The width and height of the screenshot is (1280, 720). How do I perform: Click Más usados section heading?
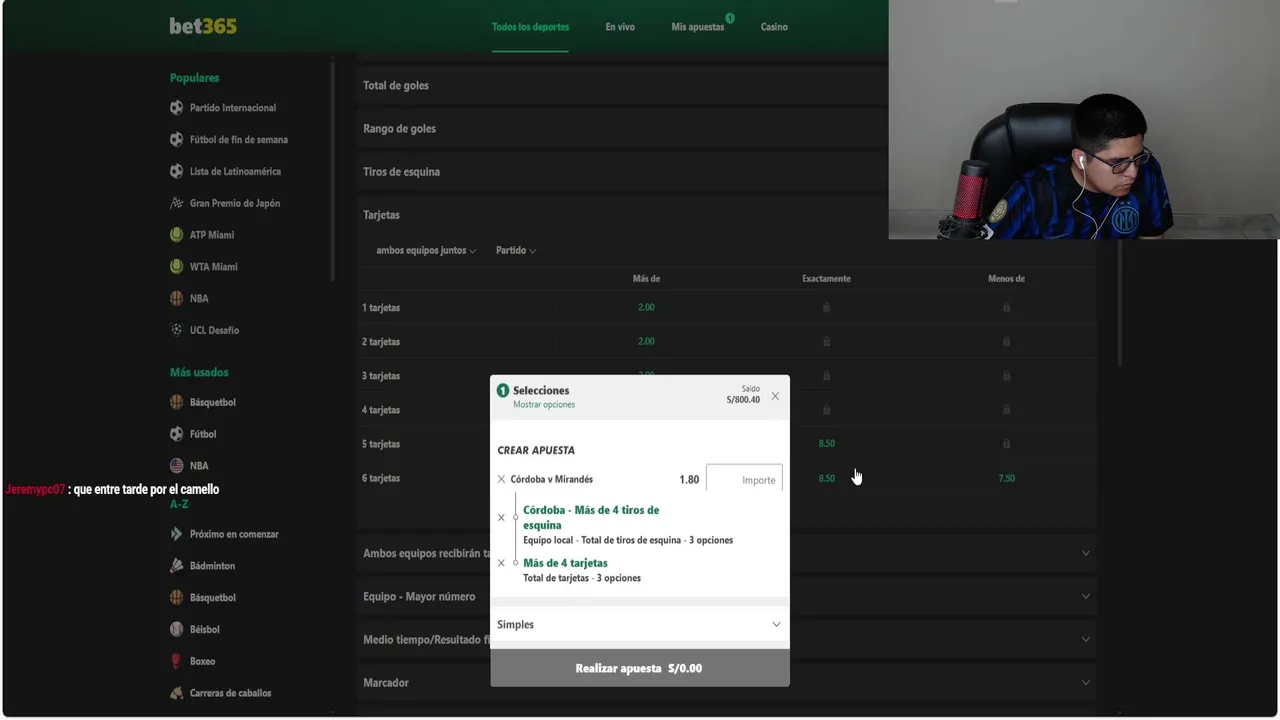[x=199, y=372]
